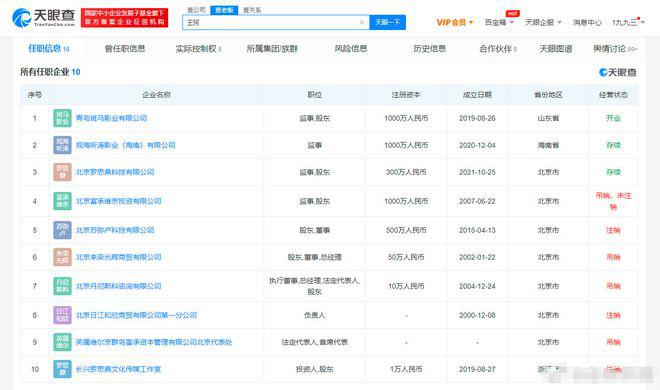Click the 开业 status in row 1
660x390 pixels.
click(613, 118)
